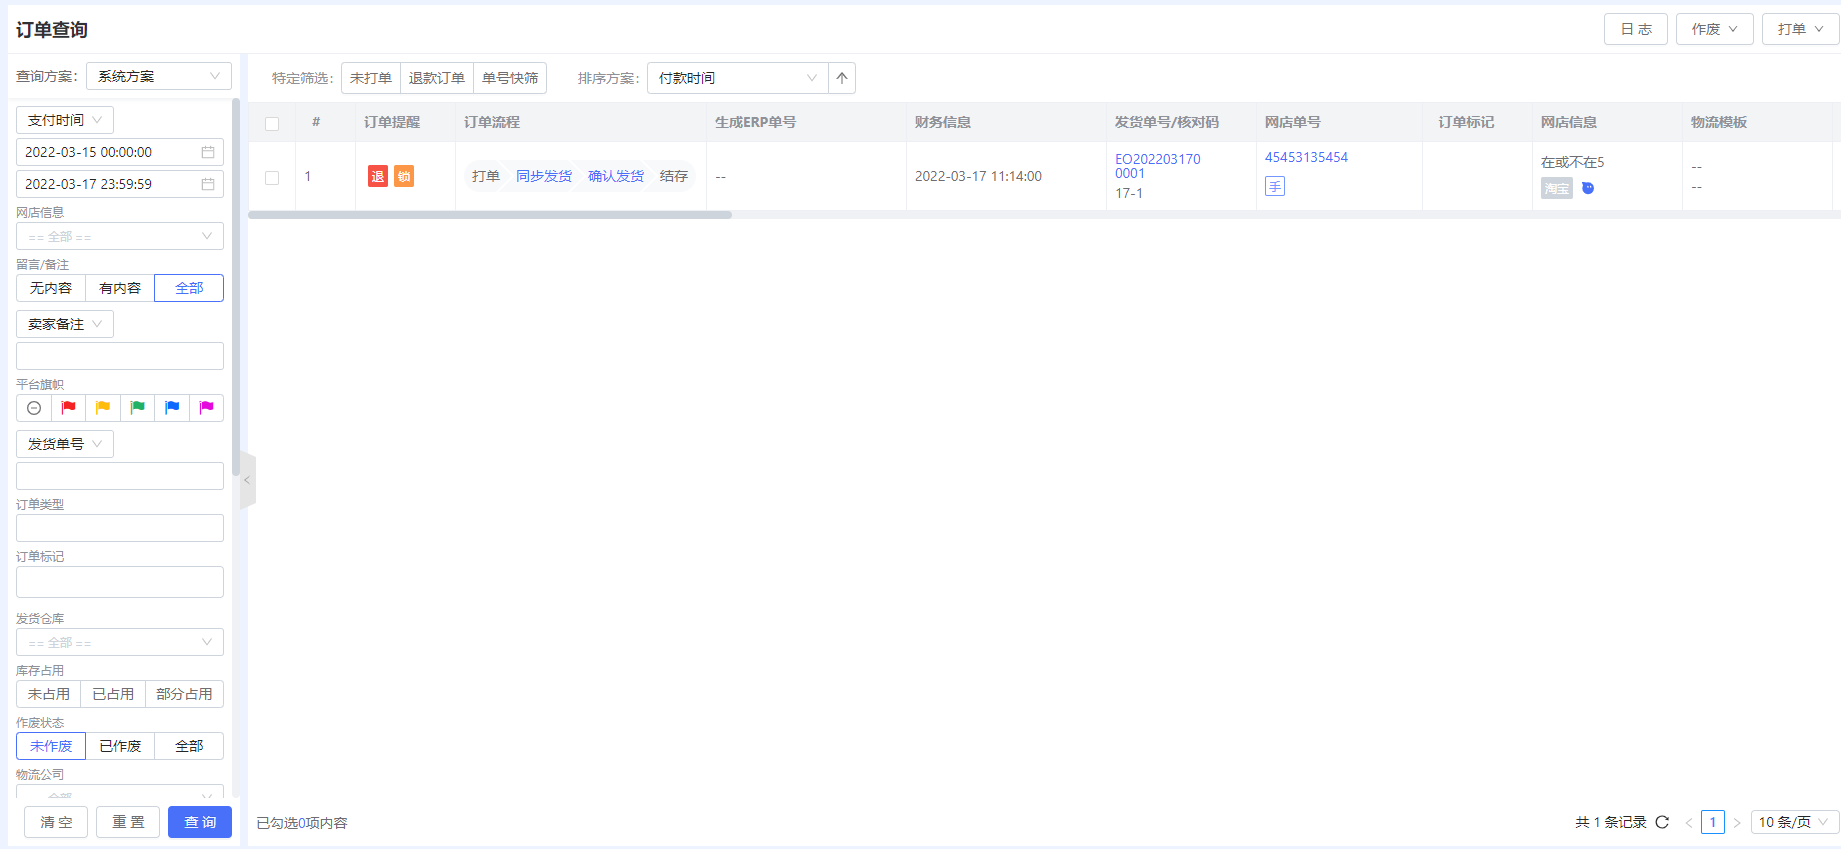Filter by red platform flag
This screenshot has height=849, width=1841.
[x=68, y=408]
